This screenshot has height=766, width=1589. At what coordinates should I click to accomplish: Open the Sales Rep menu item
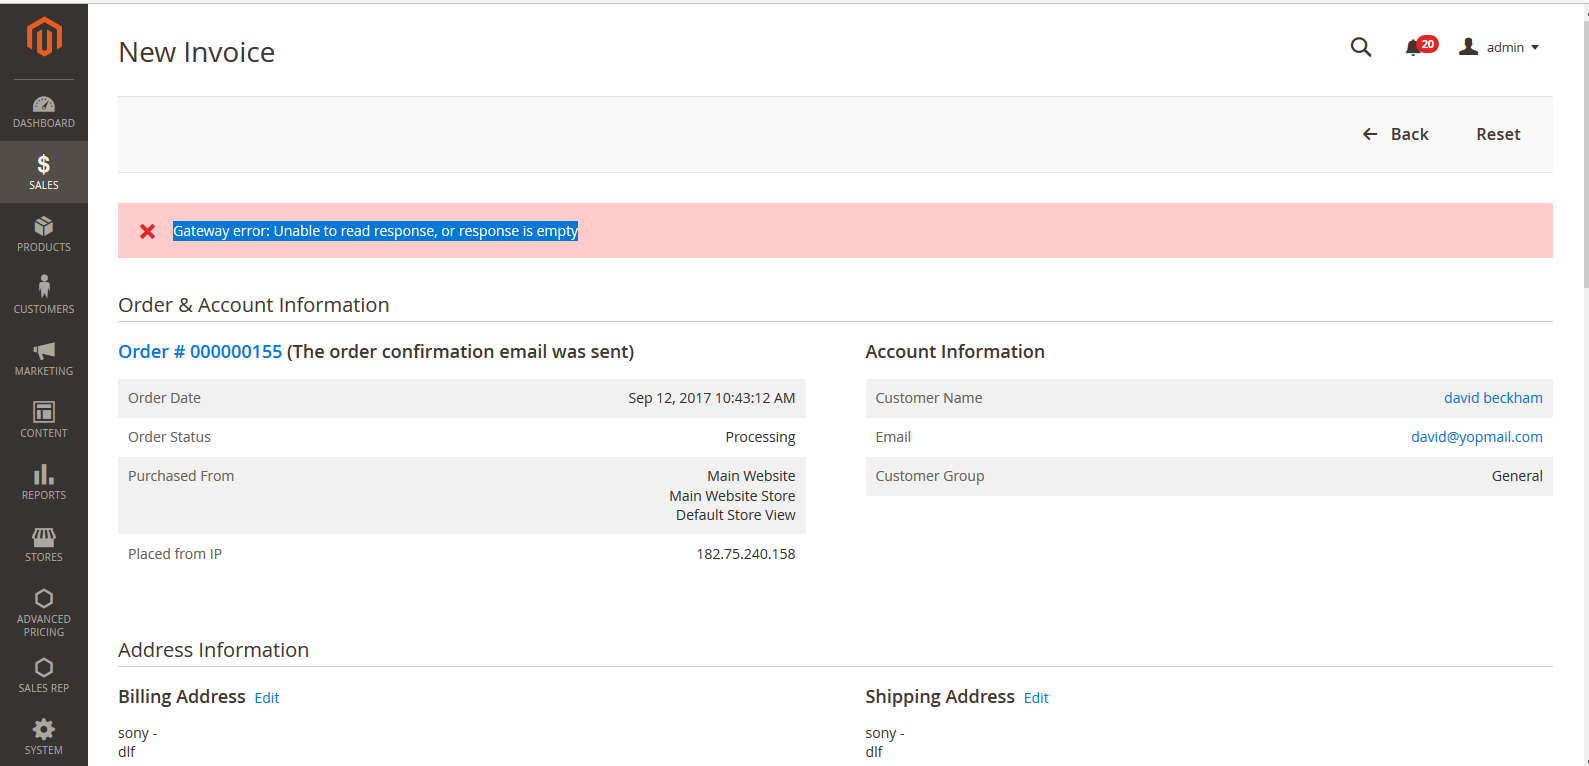[44, 675]
